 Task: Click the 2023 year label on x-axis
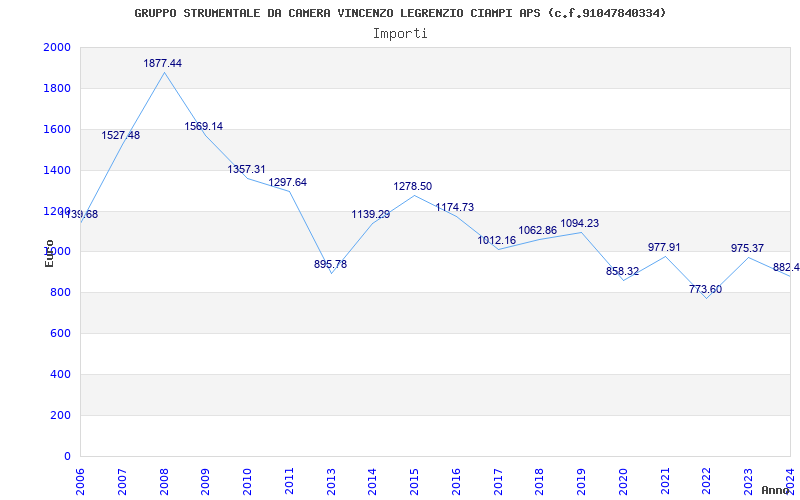click(x=748, y=482)
